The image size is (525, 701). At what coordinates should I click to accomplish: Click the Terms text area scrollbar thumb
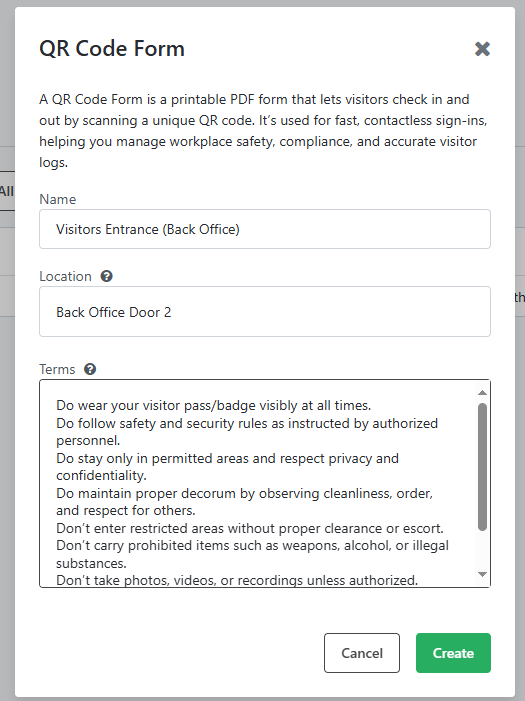[x=482, y=467]
